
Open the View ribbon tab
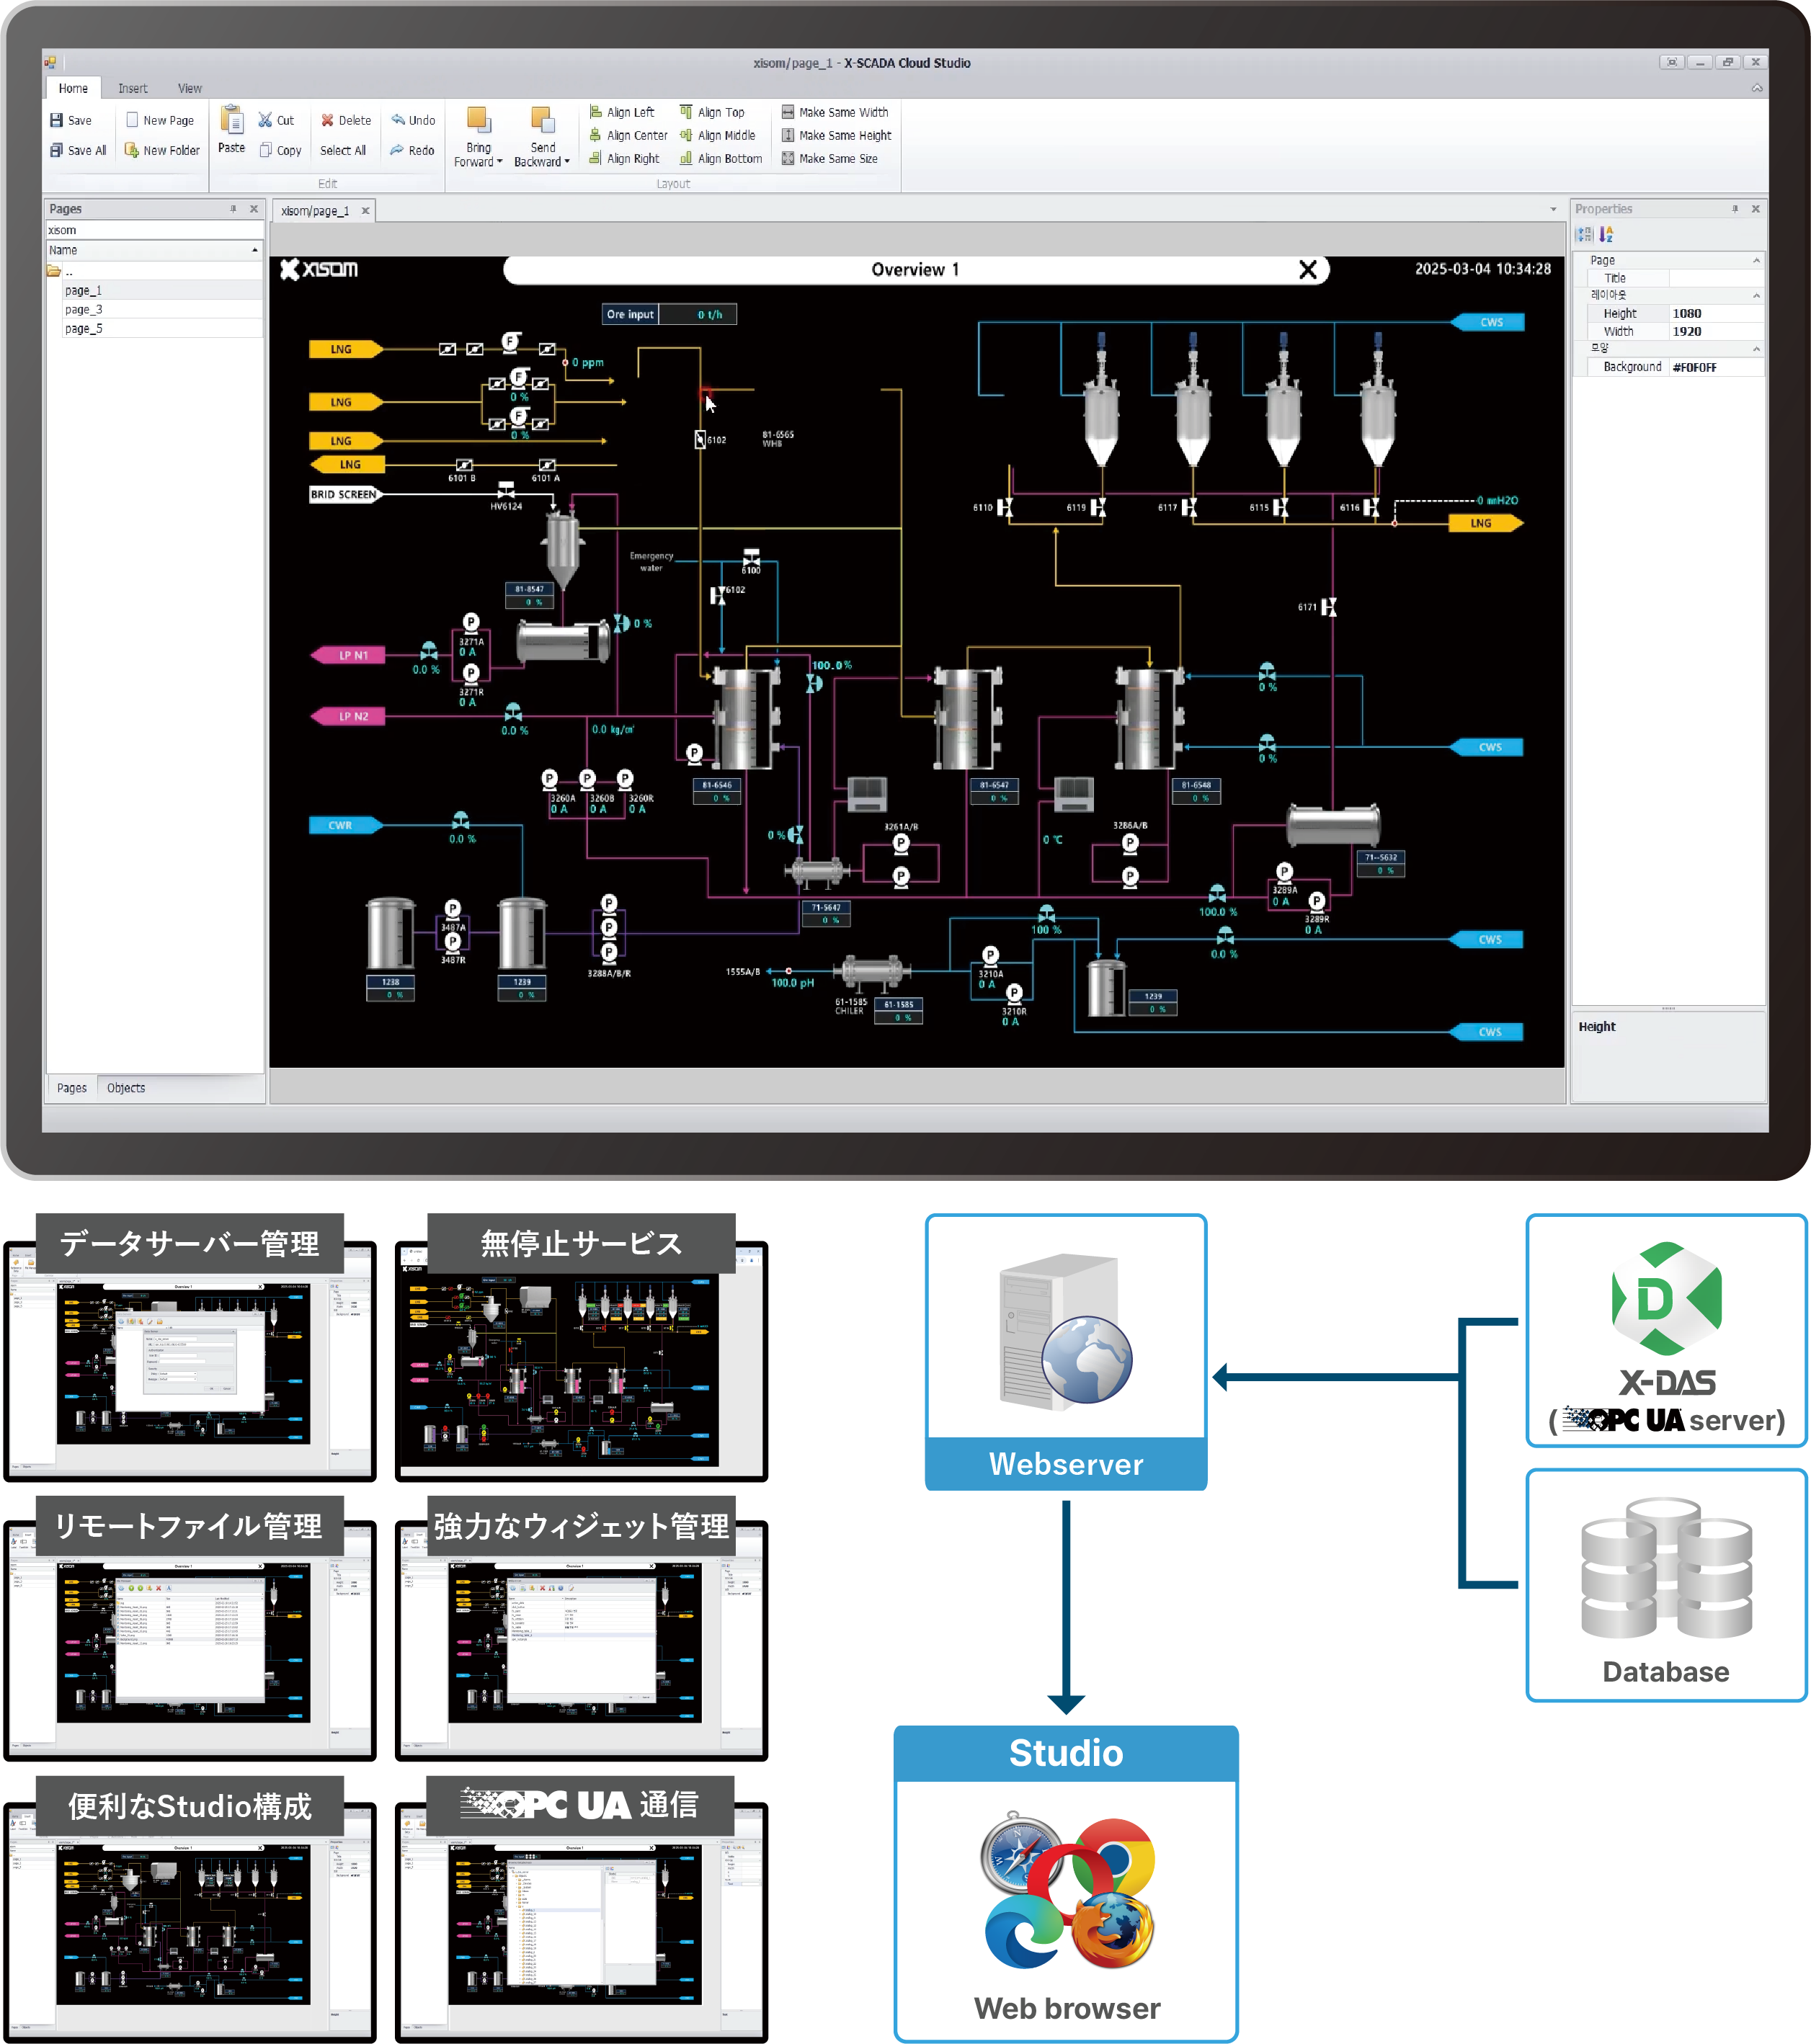(x=190, y=88)
